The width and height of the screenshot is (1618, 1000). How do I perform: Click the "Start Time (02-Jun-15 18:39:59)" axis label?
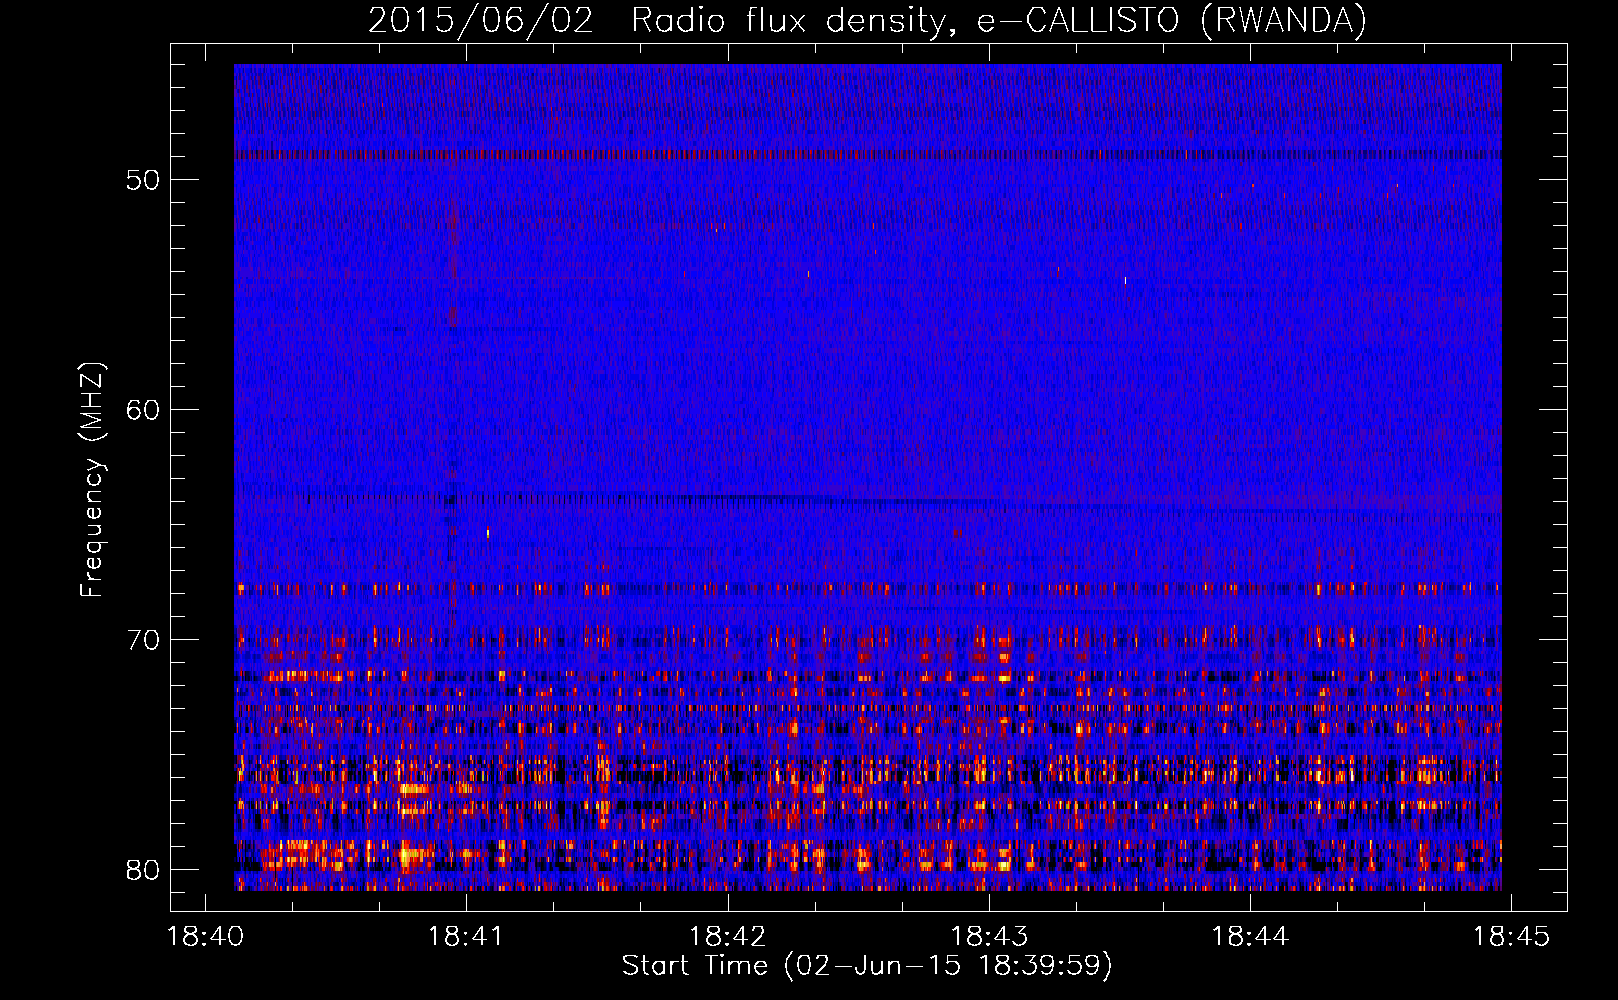[867, 966]
